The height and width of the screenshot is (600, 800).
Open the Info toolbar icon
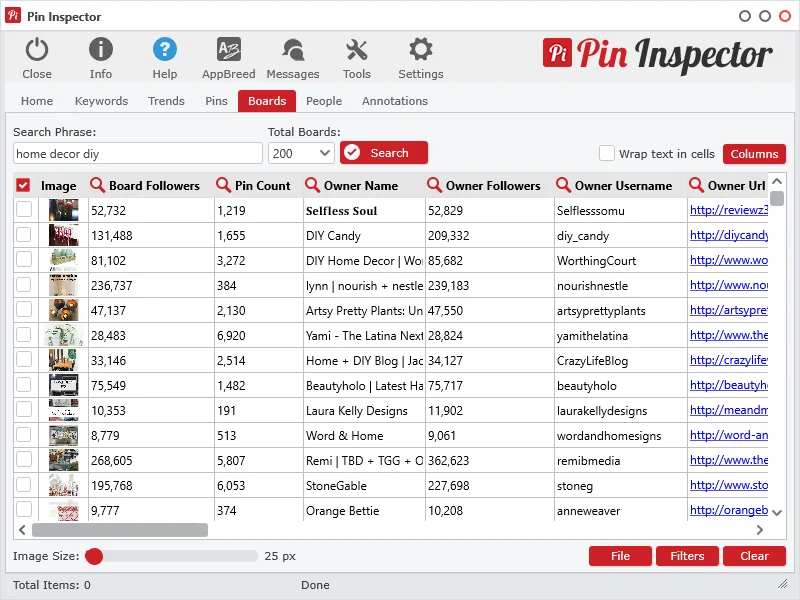click(101, 50)
